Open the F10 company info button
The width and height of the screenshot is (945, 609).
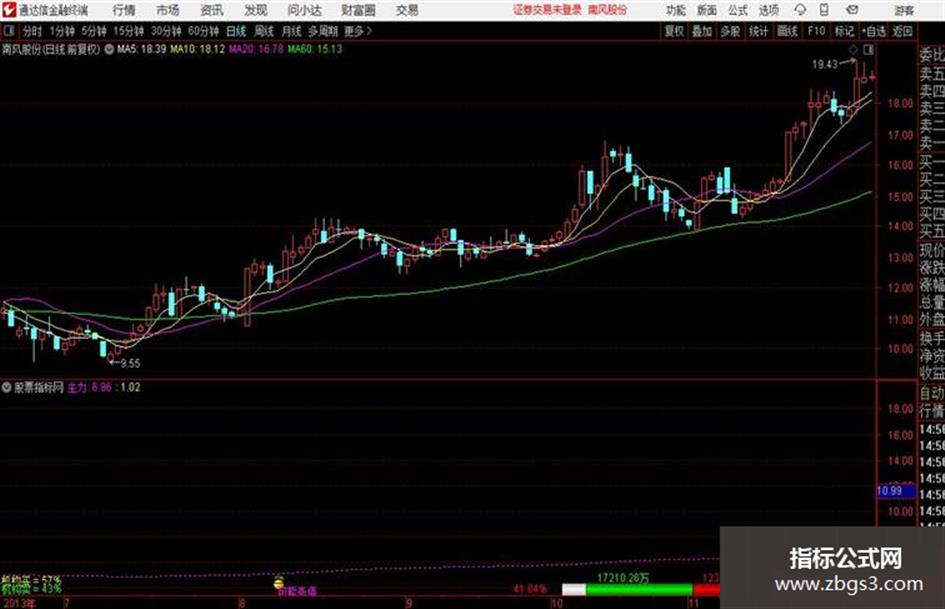tap(816, 31)
